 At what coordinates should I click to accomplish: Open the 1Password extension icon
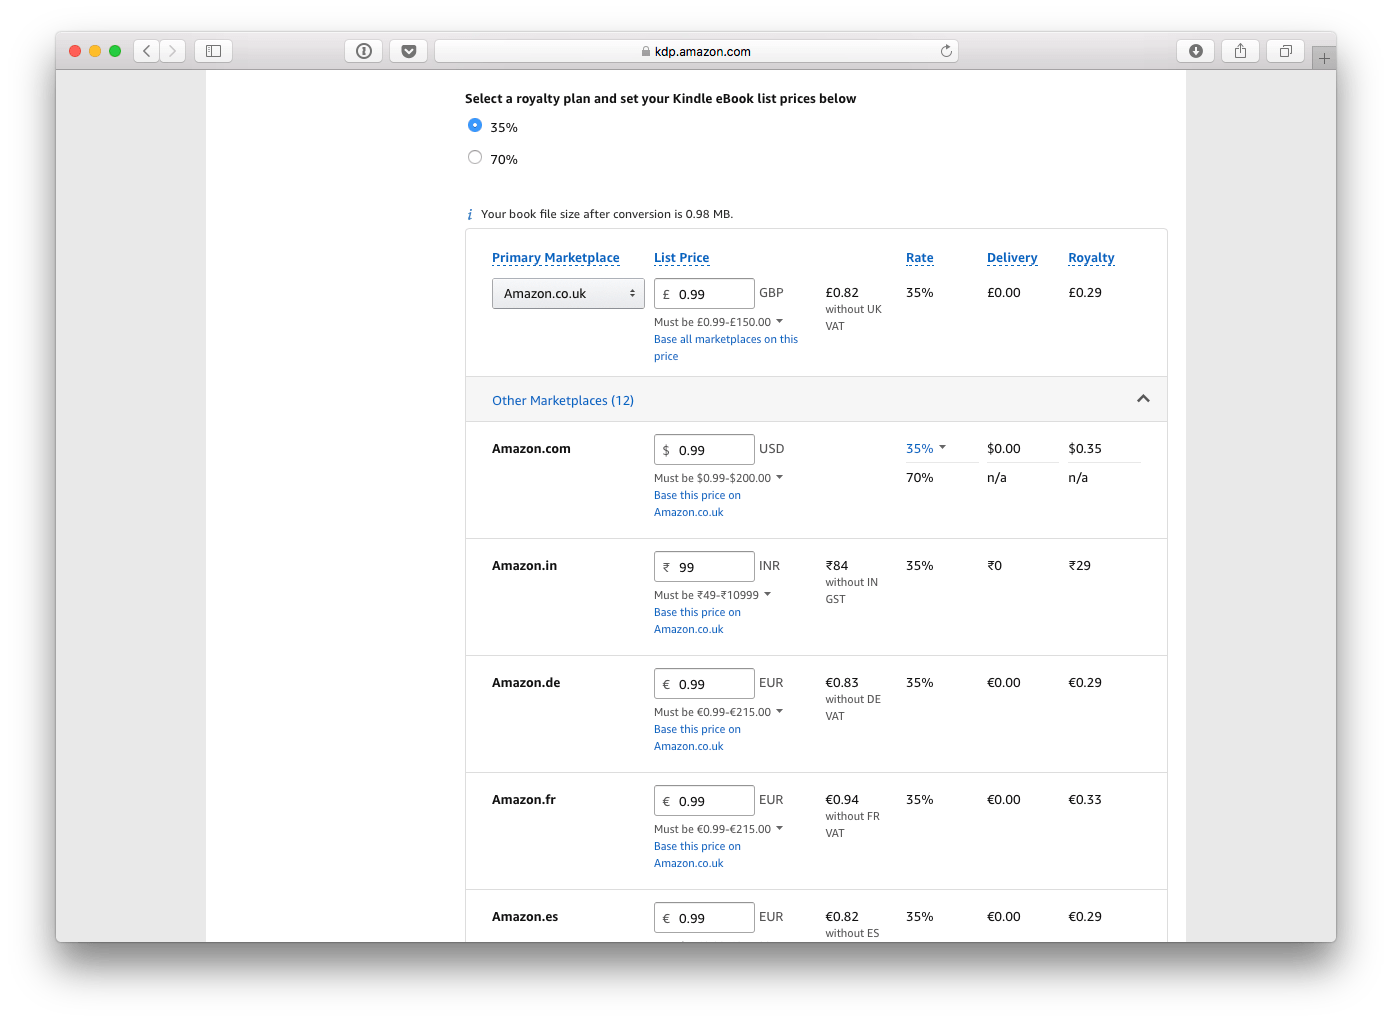coord(364,51)
